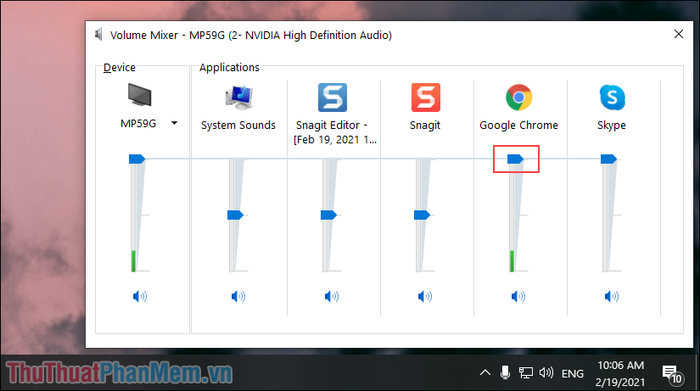Screen dimensions: 700x391
Task: Click the Snagit Editor volume slider handle
Action: click(x=329, y=215)
